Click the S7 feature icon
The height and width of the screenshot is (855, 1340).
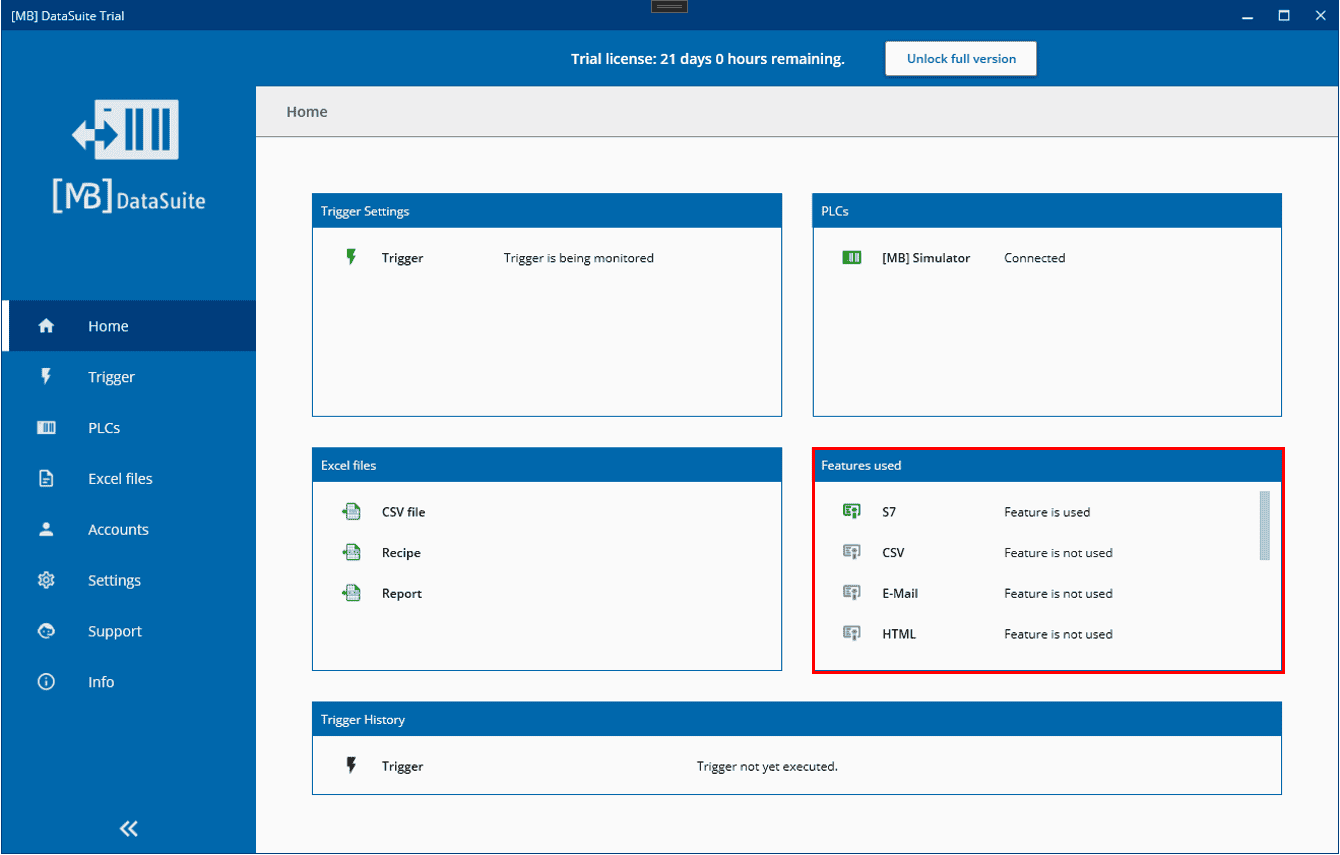pyautogui.click(x=852, y=512)
